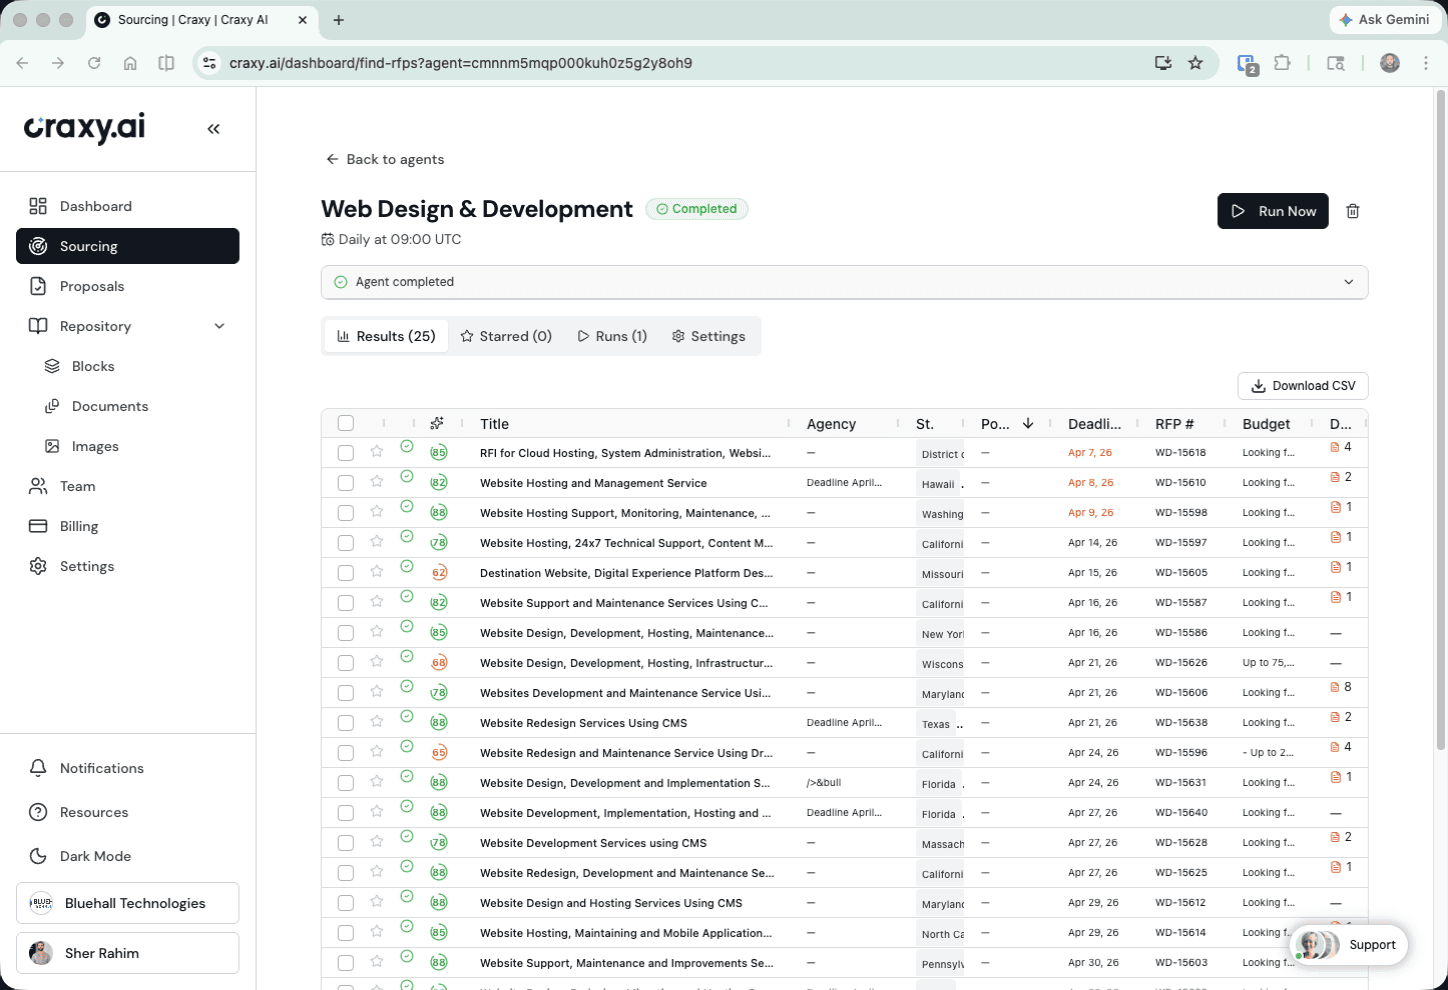1448x990 pixels.
Task: Star the RFI for Cloud Hosting row
Action: (x=377, y=451)
